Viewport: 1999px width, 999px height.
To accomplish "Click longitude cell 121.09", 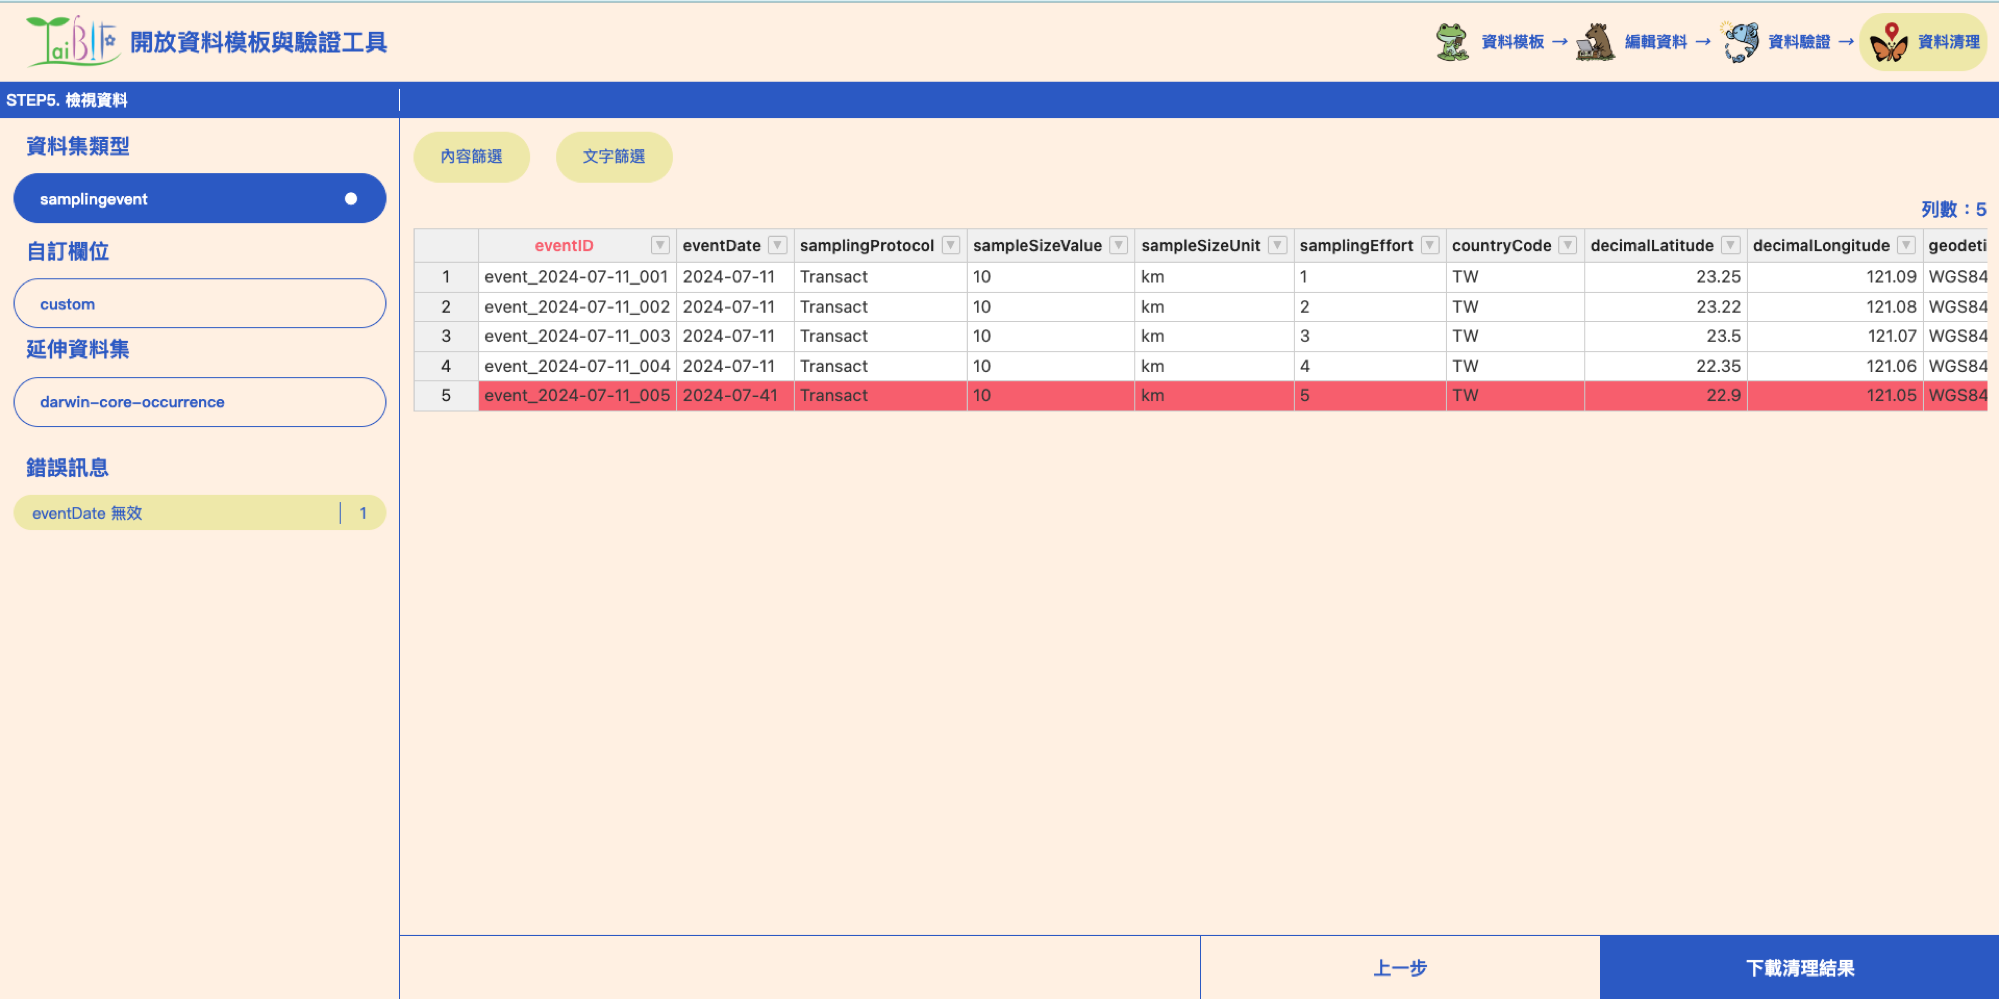I will [1834, 276].
